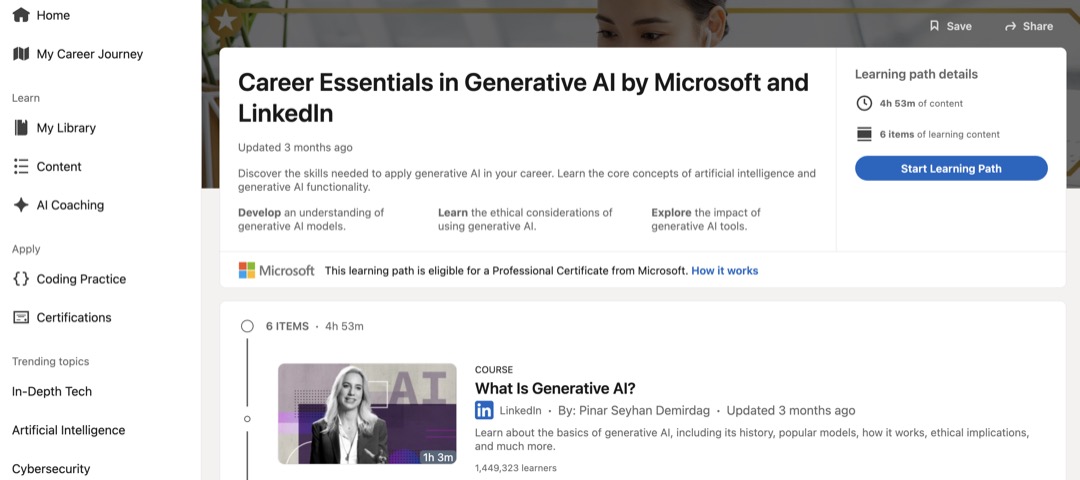The image size is (1080, 480).
Task: Toggle the circle beside 6 ITEMS
Action: coord(247,326)
